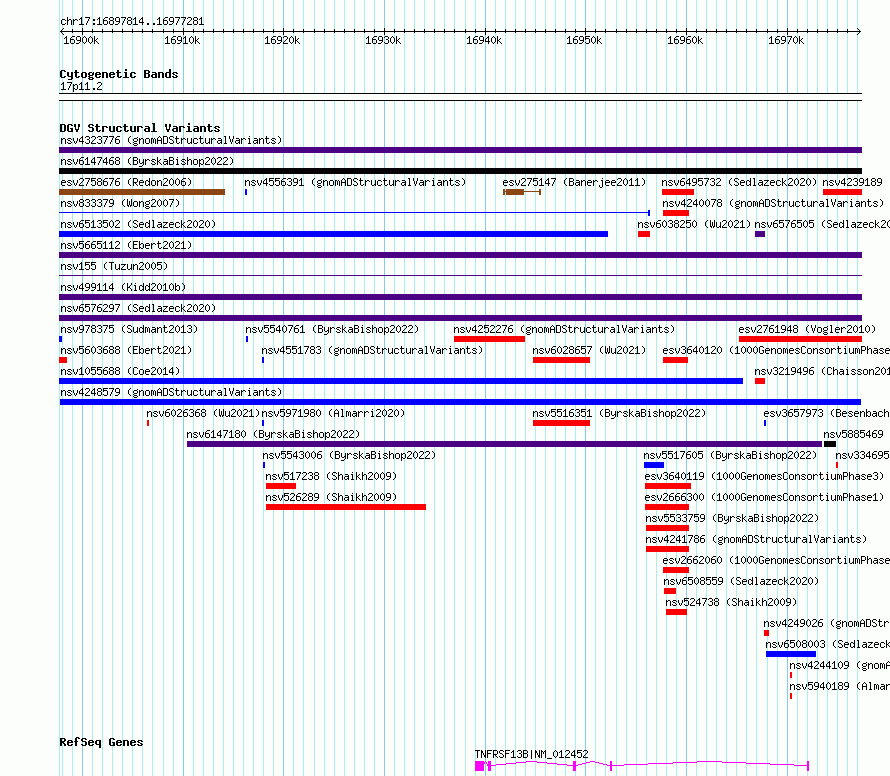Select the nsv5940189 Almarri label
890x776 pixels.
(x=839, y=686)
